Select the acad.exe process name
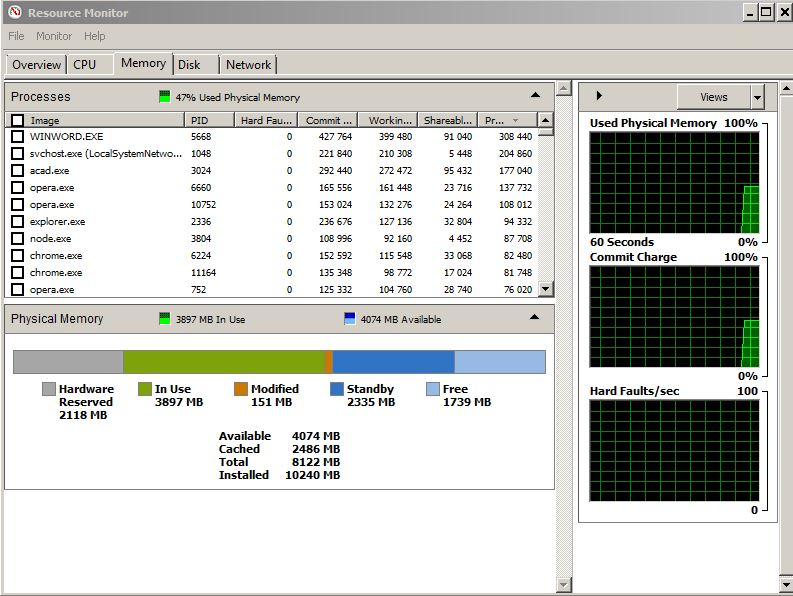 [50, 171]
